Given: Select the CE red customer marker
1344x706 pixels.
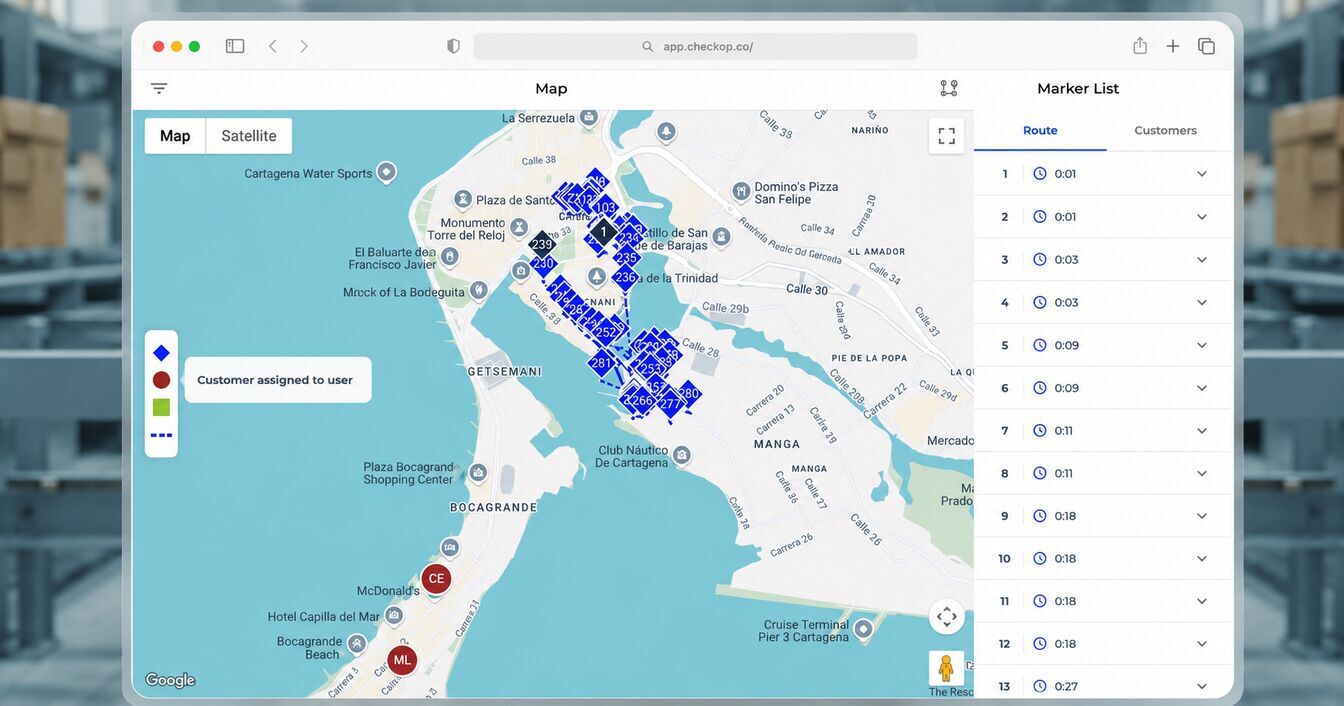Looking at the screenshot, I should point(436,578).
